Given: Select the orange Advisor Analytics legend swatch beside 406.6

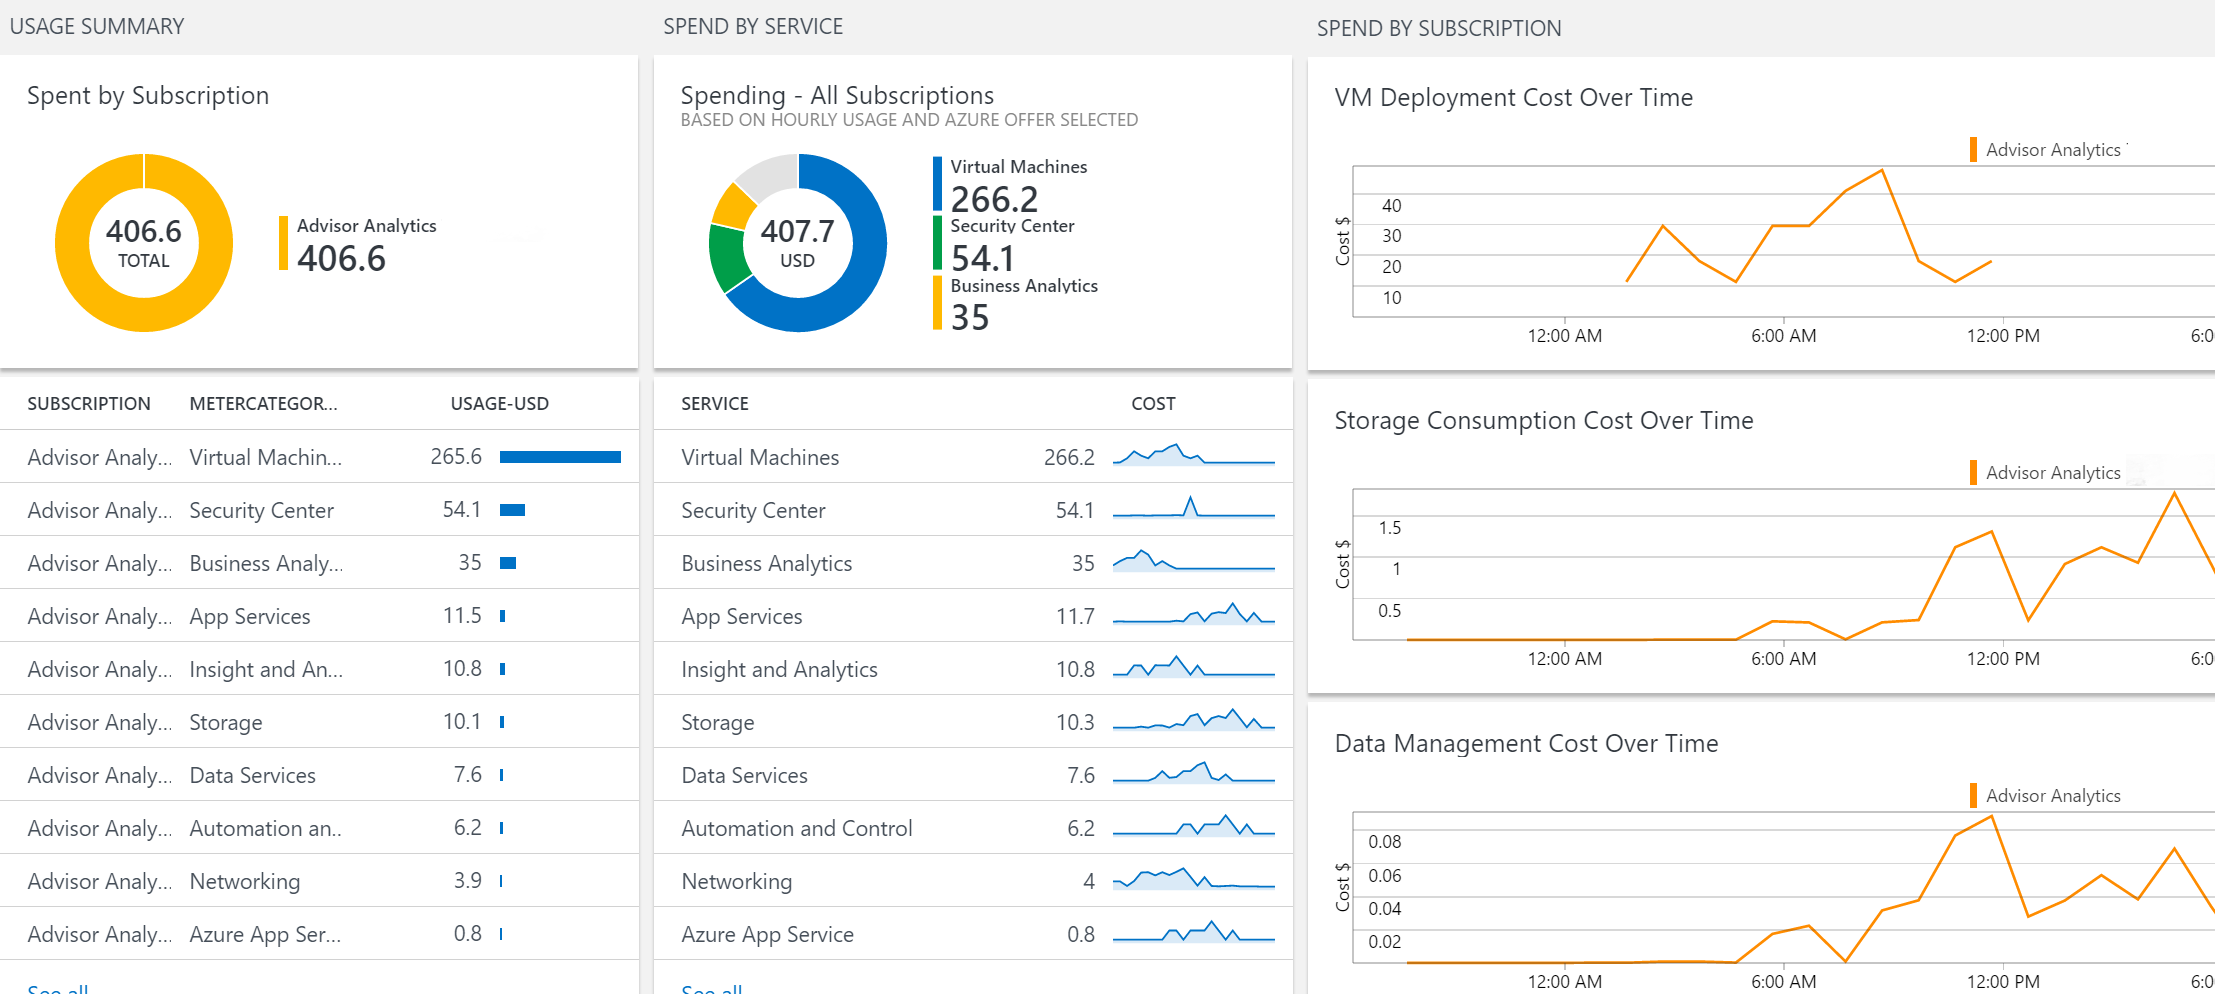Looking at the screenshot, I should coord(283,243).
